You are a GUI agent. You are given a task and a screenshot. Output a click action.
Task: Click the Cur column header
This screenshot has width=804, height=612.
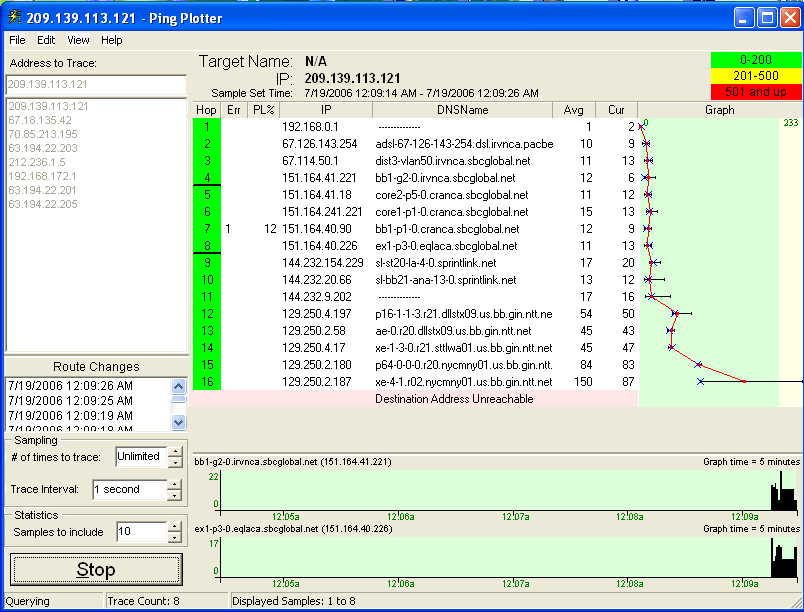coord(616,110)
